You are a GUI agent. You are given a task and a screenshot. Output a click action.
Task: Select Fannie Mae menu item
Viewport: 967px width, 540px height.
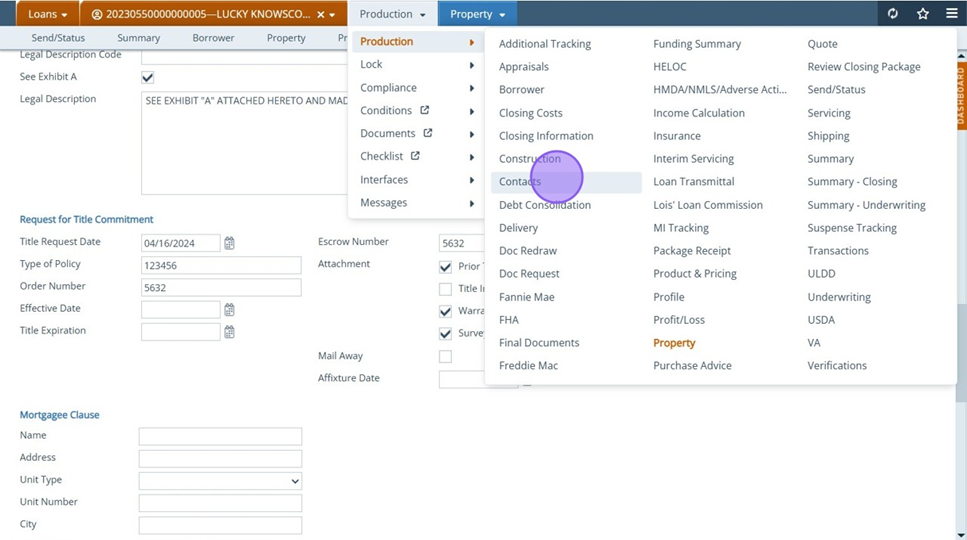click(x=527, y=297)
